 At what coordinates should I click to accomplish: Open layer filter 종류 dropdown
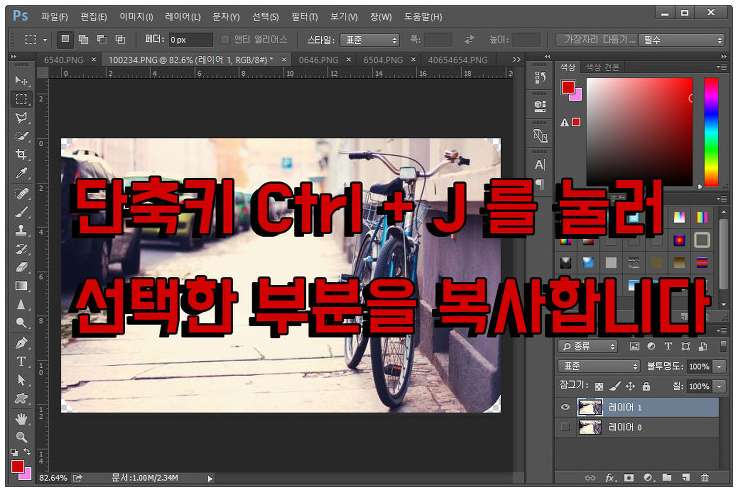click(588, 347)
